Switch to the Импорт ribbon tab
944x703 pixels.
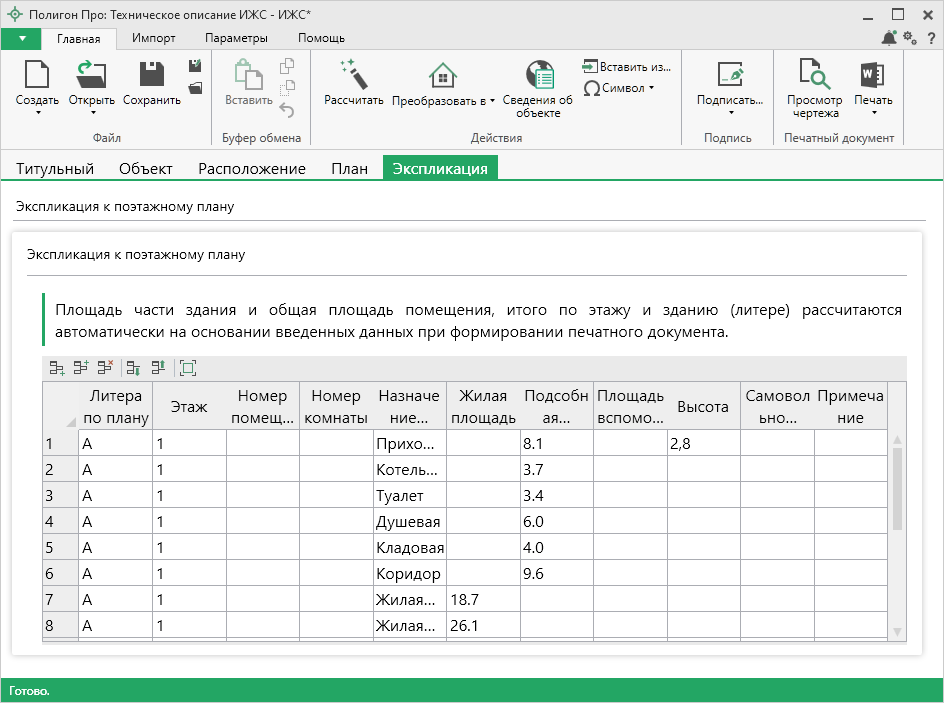pos(153,38)
